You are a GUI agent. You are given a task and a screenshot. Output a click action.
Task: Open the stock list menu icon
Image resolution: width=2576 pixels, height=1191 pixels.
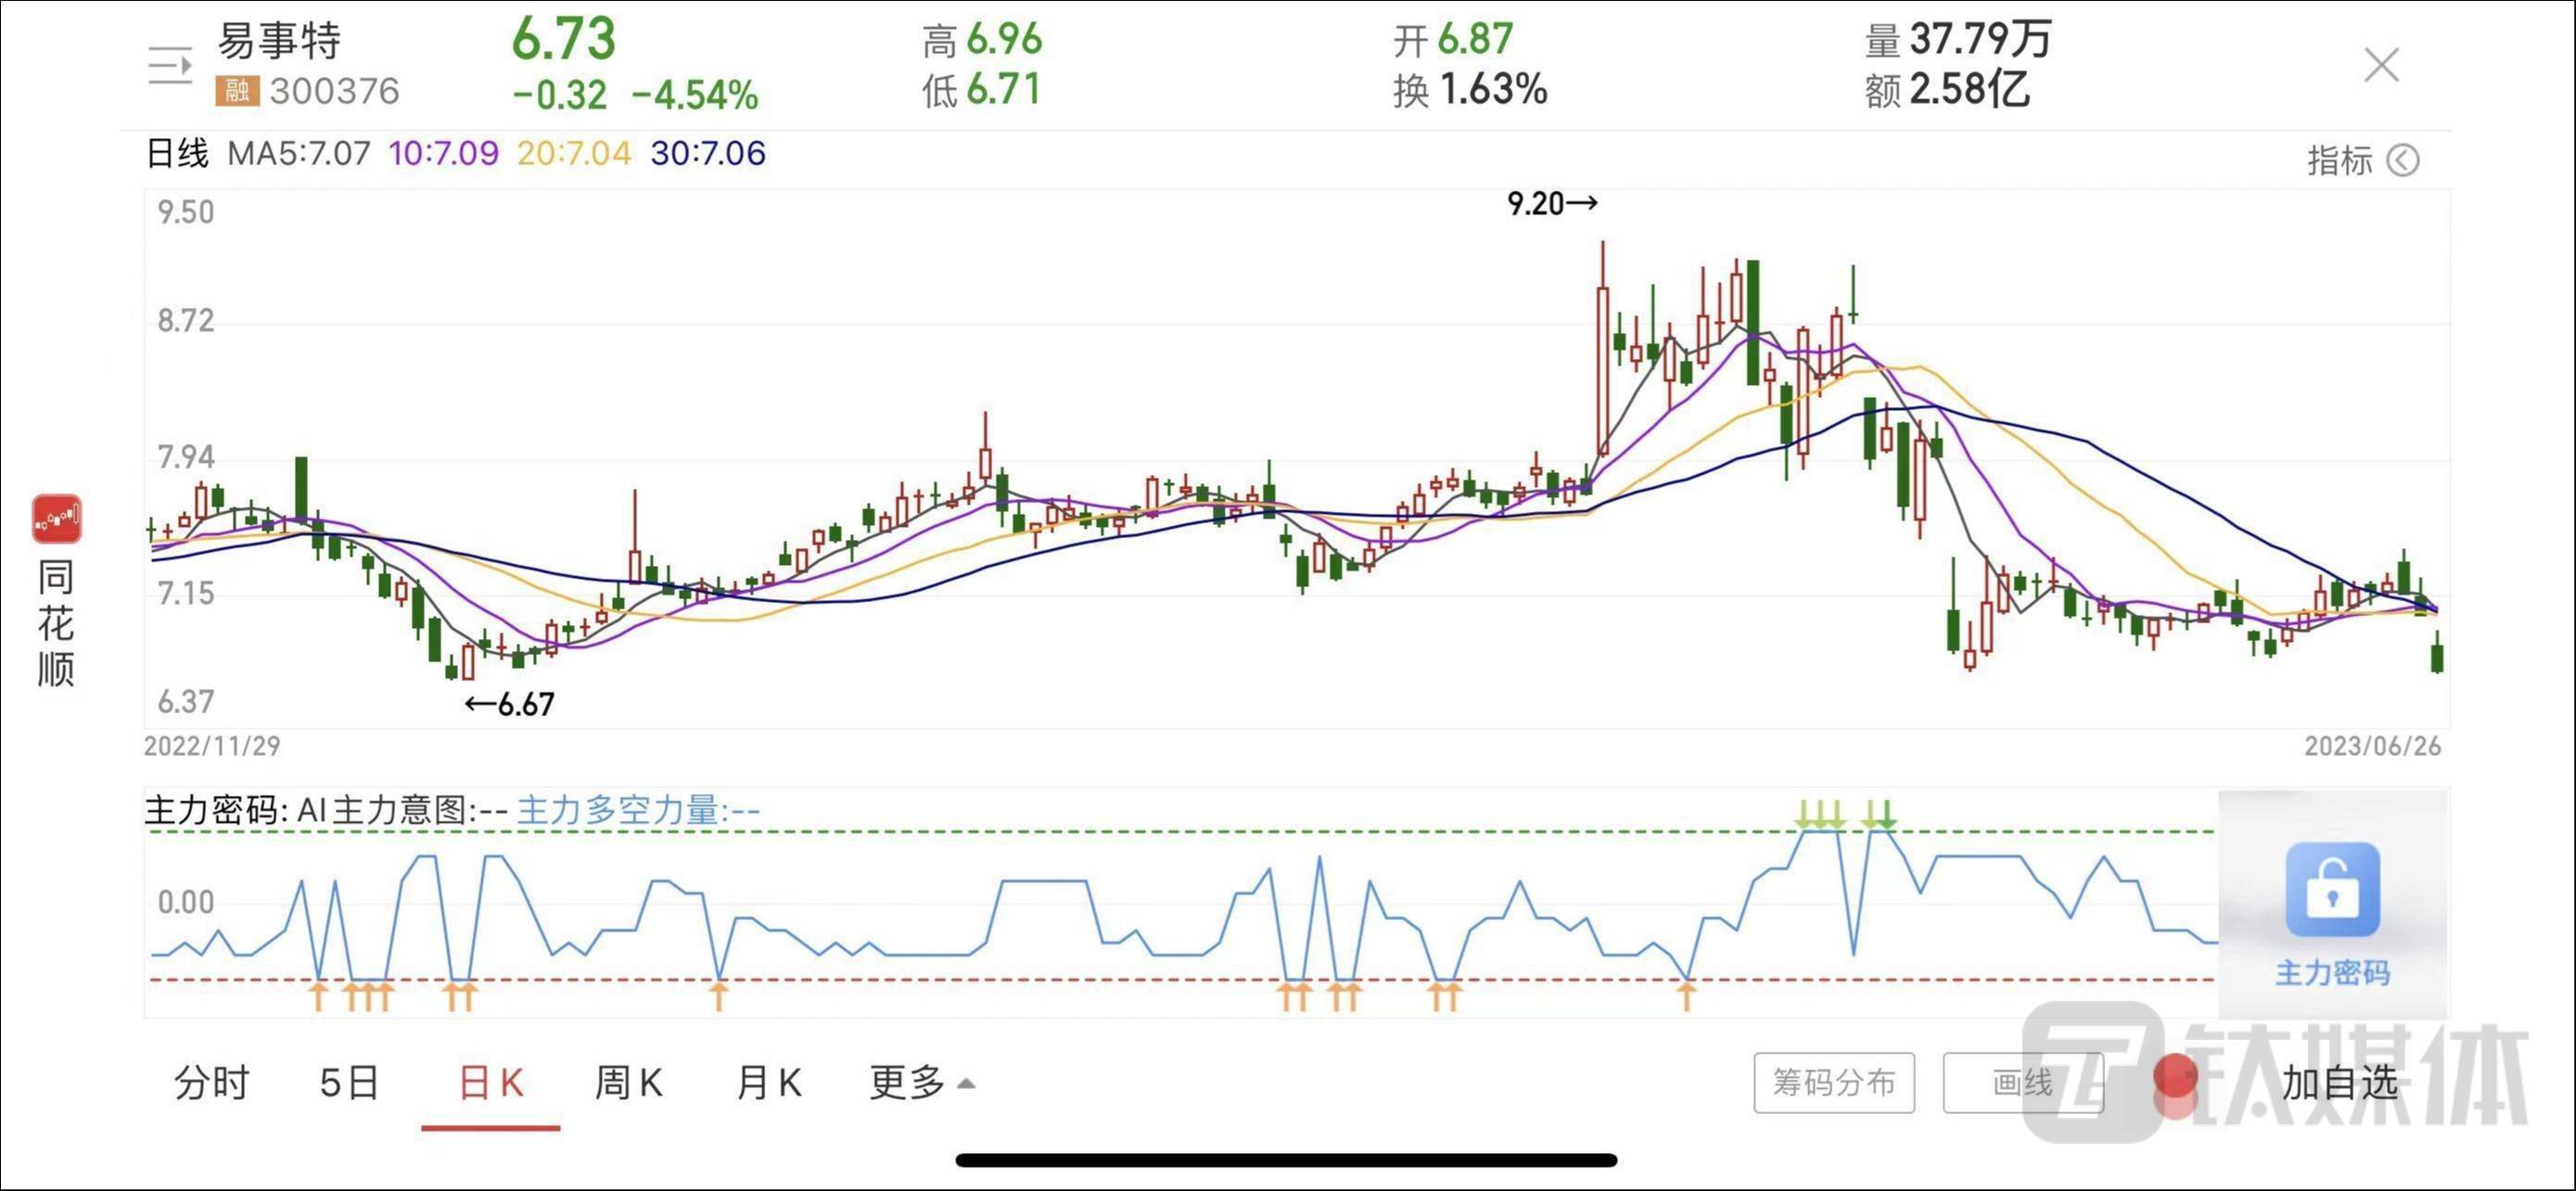170,66
